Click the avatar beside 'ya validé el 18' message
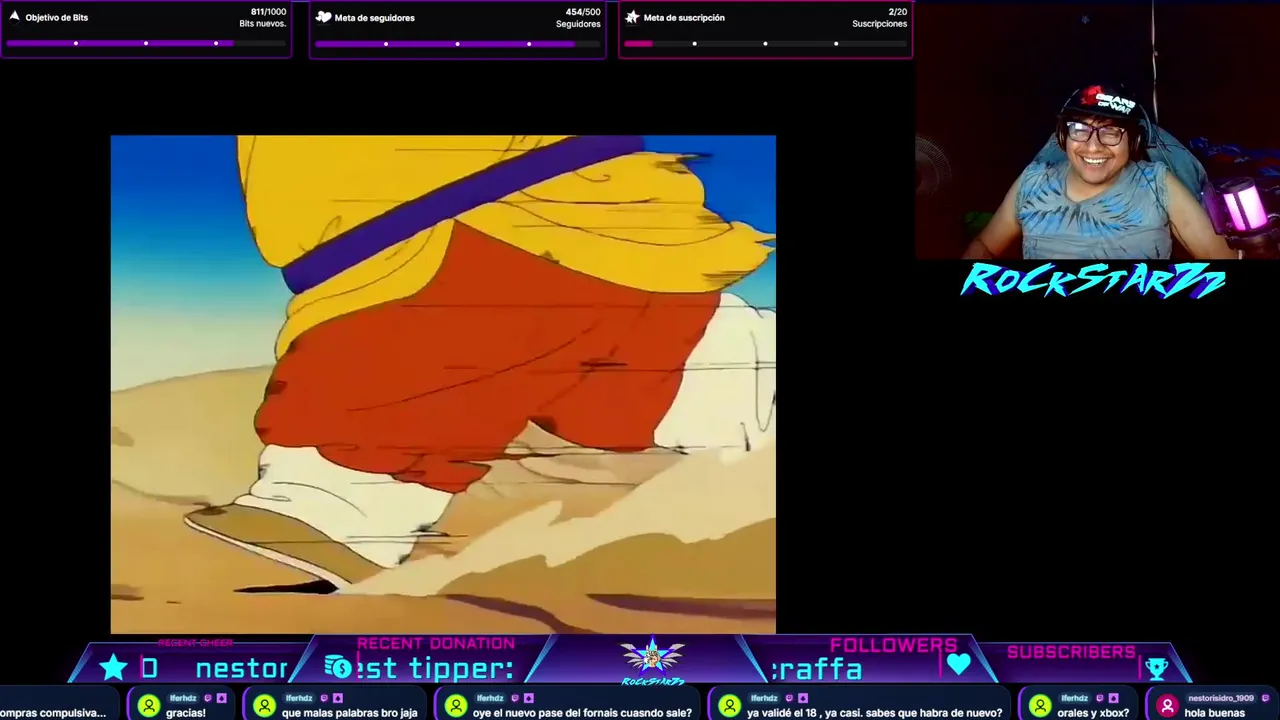Screen dimensions: 1280x720 (x=729, y=706)
